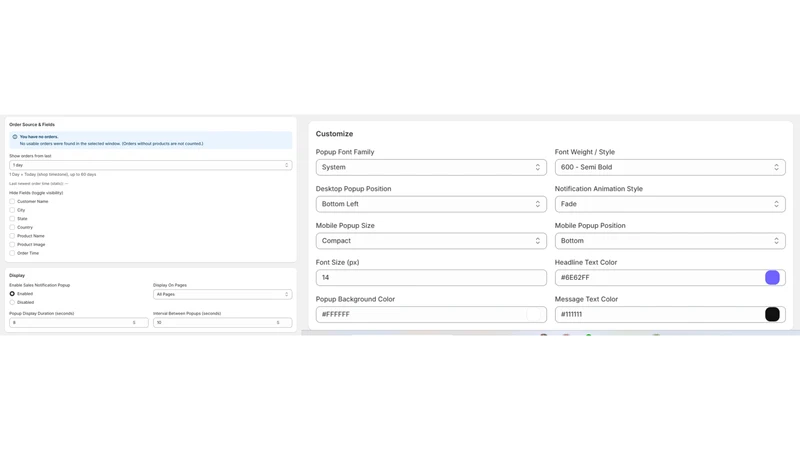The height and width of the screenshot is (450, 800).
Task: Tick the Order Time hide field checkbox
Action: pyautogui.click(x=12, y=253)
